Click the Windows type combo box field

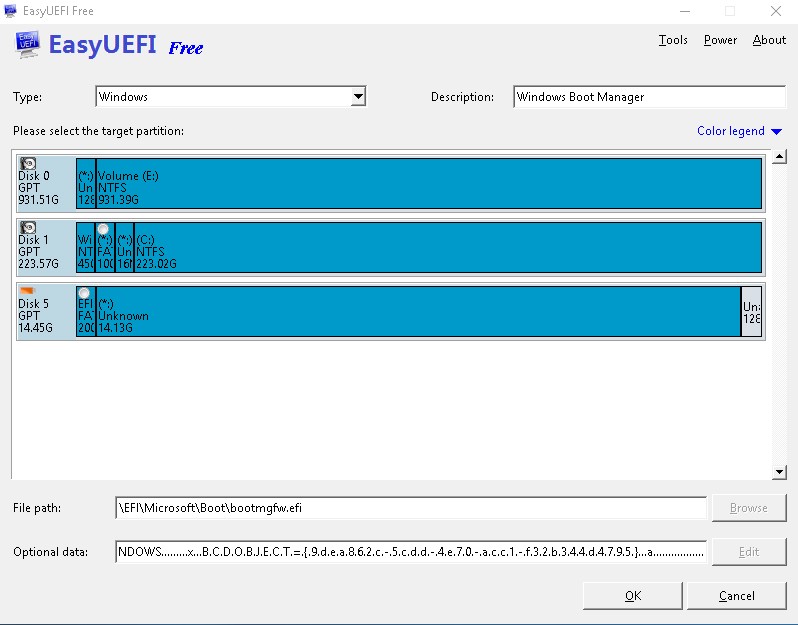[231, 96]
